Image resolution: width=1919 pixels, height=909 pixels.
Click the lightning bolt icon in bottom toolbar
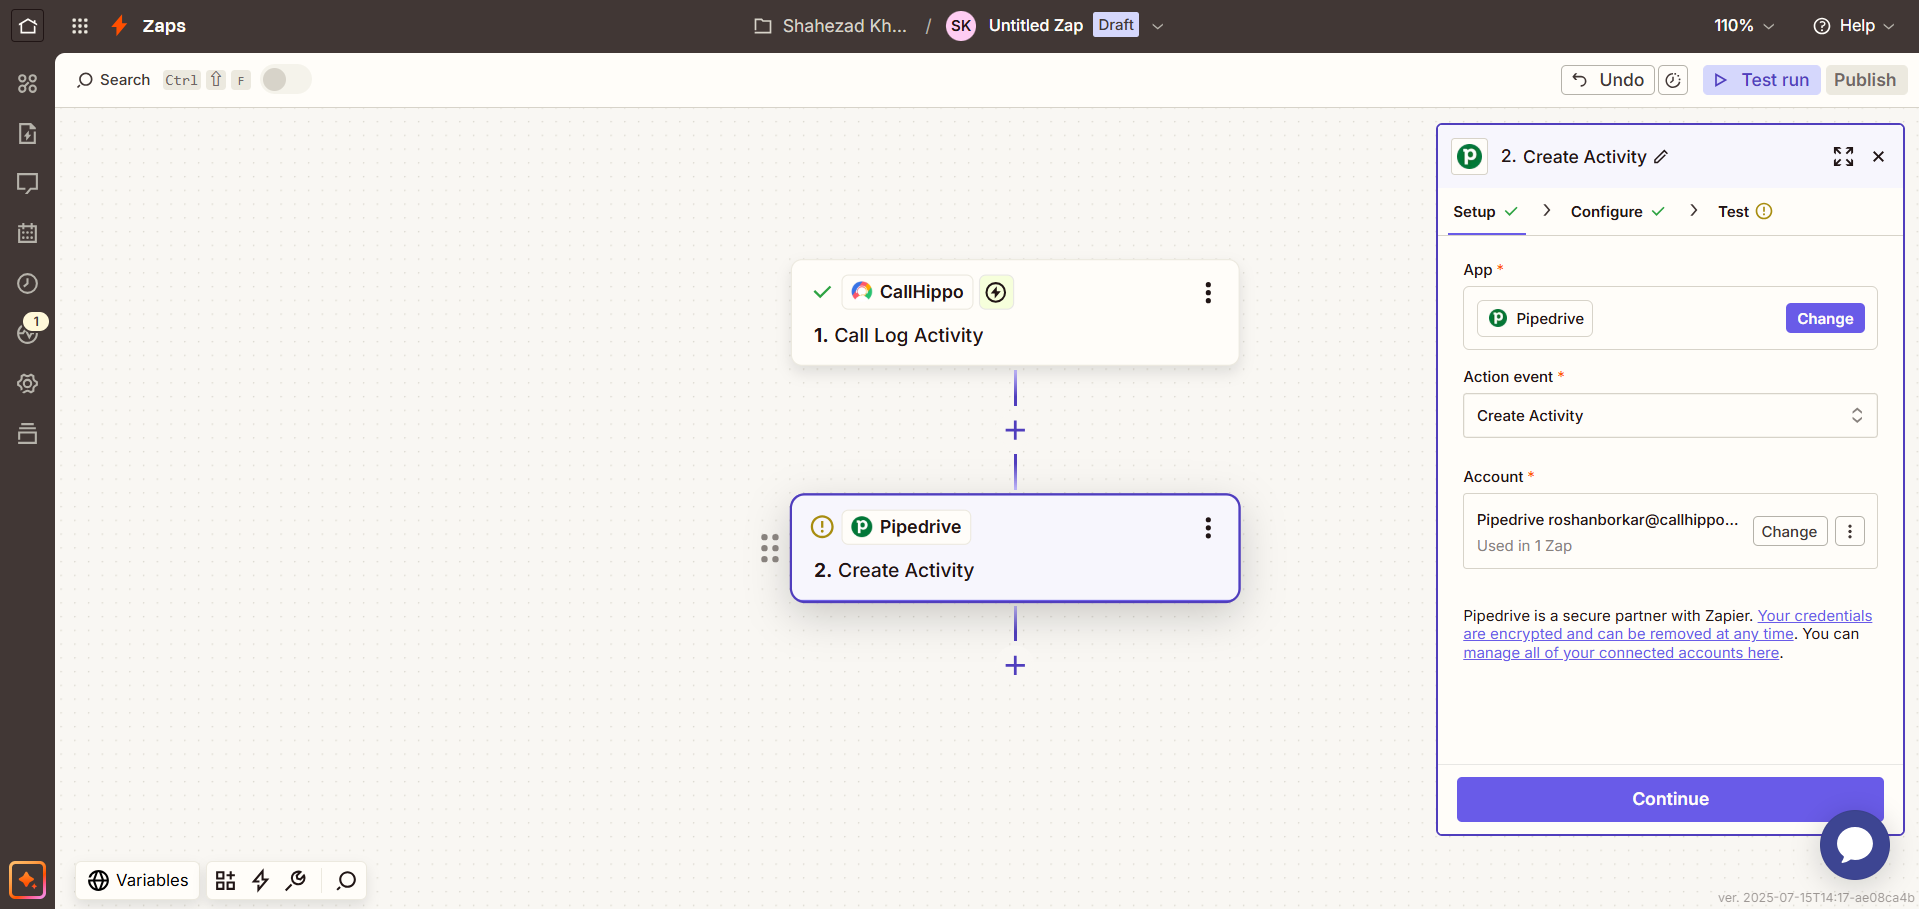click(x=261, y=880)
